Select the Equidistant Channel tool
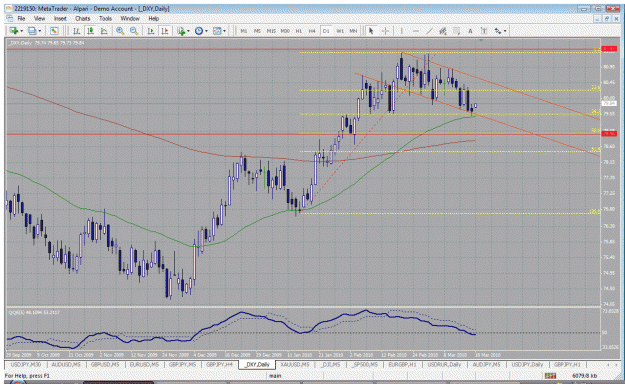This screenshot has height=384, width=625. click(x=443, y=31)
